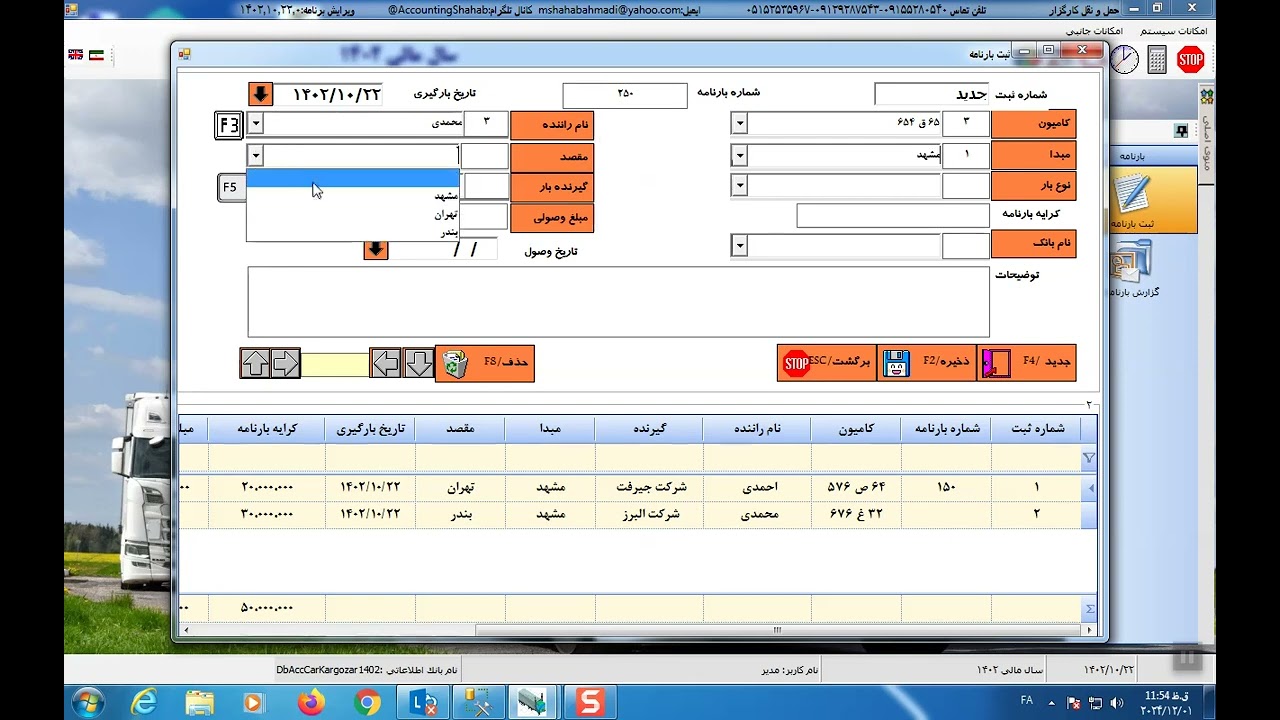This screenshot has width=1280, height=720.
Task: Click the برگشت/ESC button
Action: (827, 362)
